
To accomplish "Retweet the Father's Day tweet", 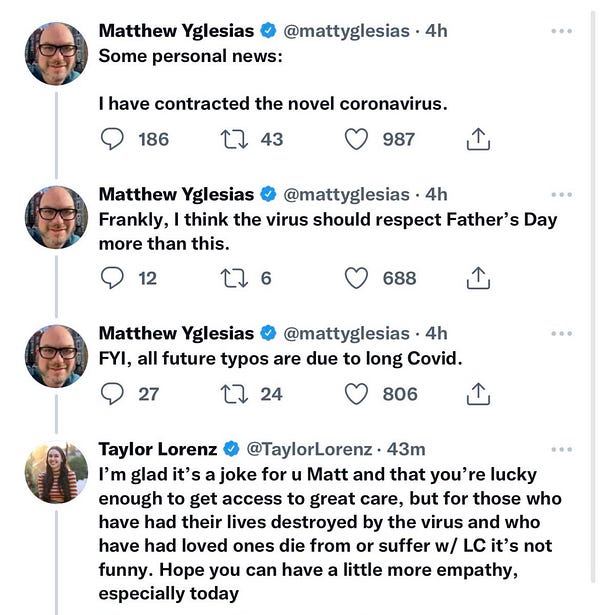I will click(x=233, y=278).
